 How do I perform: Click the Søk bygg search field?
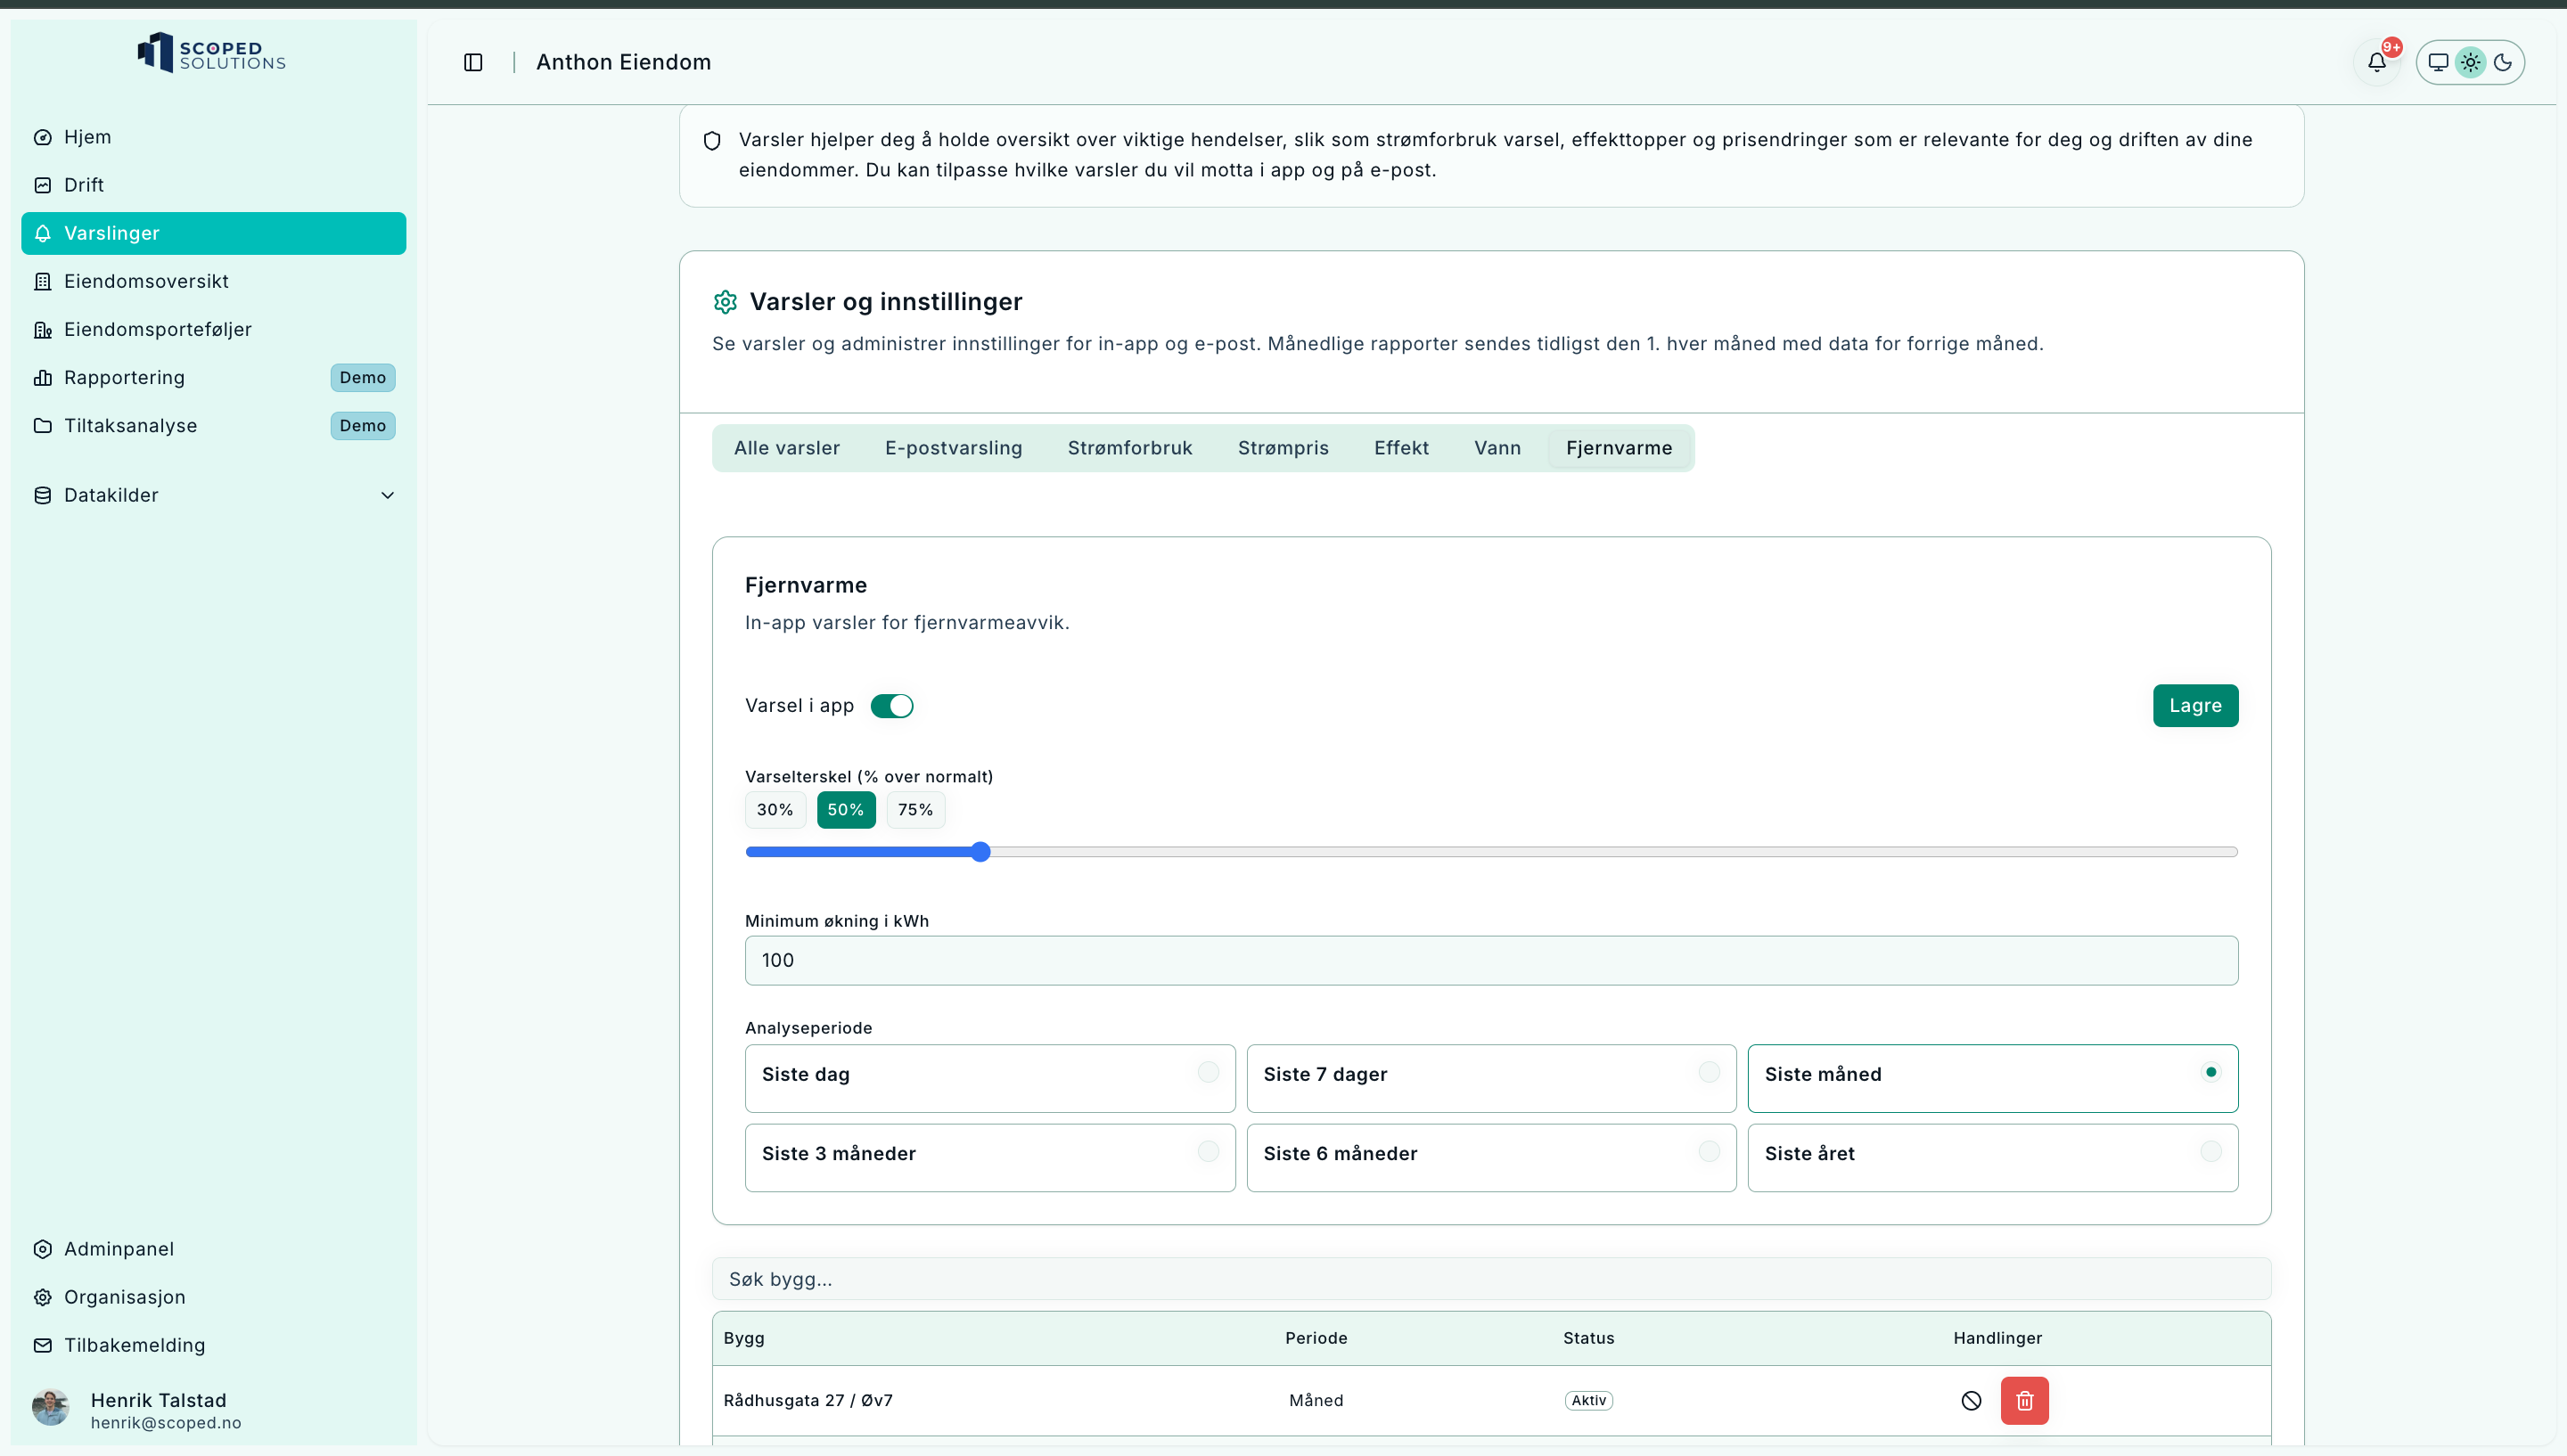(1490, 1278)
